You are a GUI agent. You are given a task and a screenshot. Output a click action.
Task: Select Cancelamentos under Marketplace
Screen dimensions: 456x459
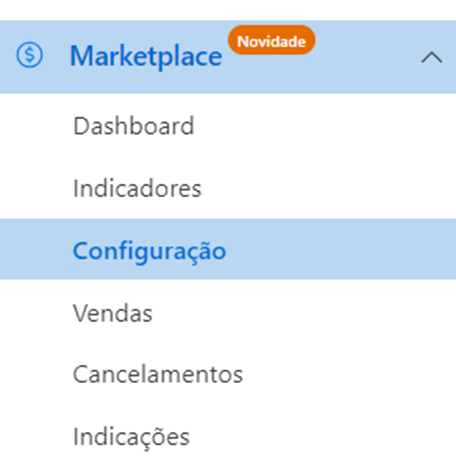pos(158,375)
